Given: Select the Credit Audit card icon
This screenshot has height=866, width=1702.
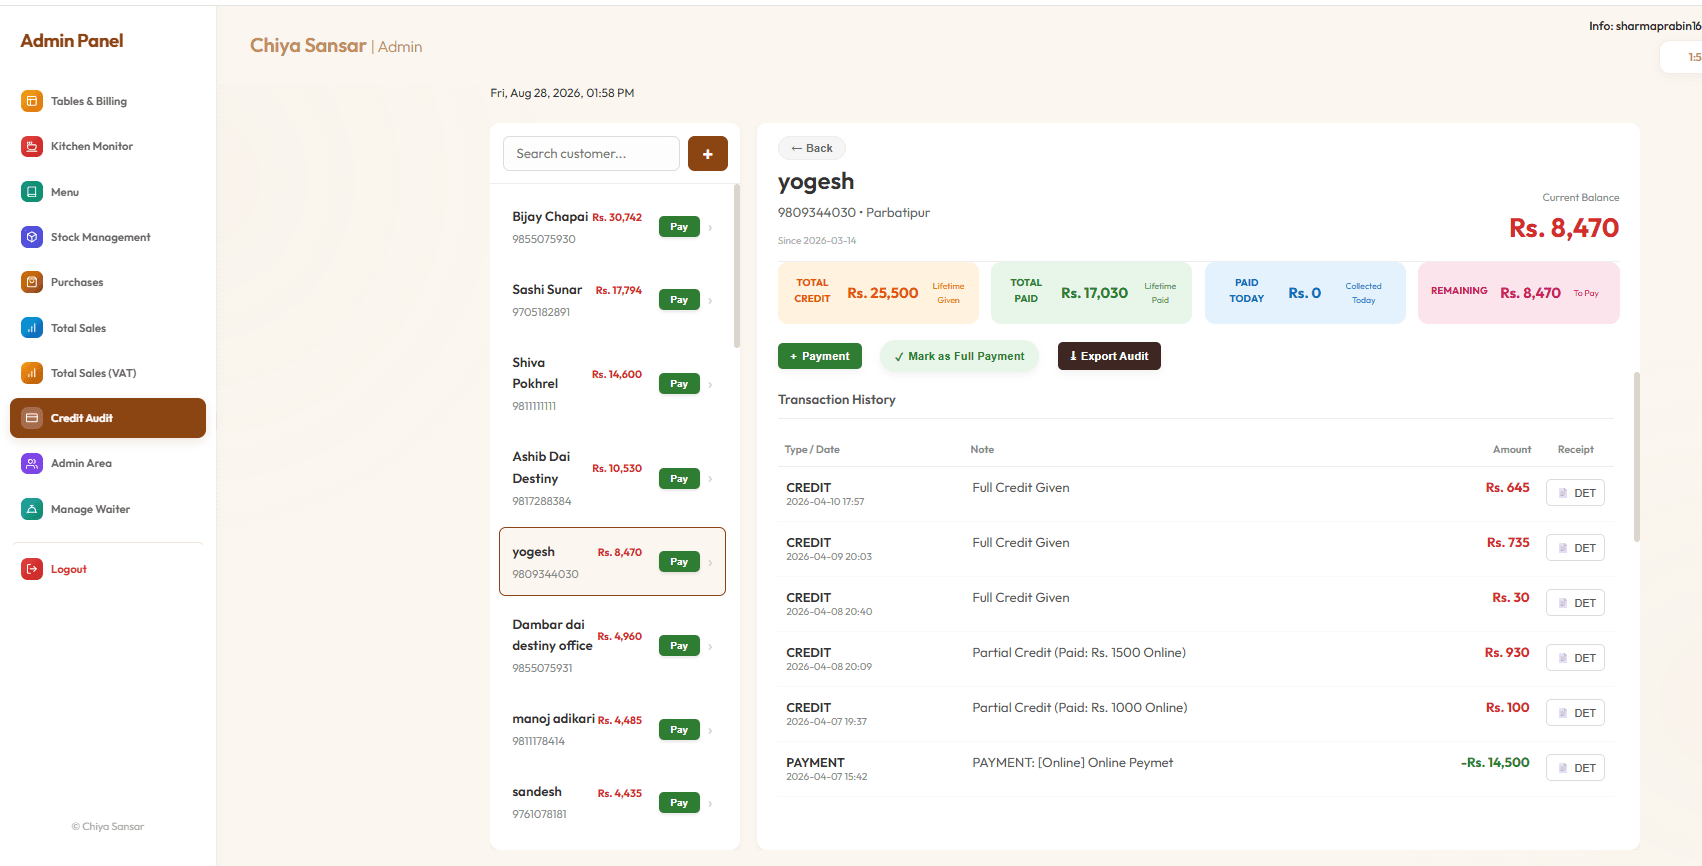Looking at the screenshot, I should 32,418.
